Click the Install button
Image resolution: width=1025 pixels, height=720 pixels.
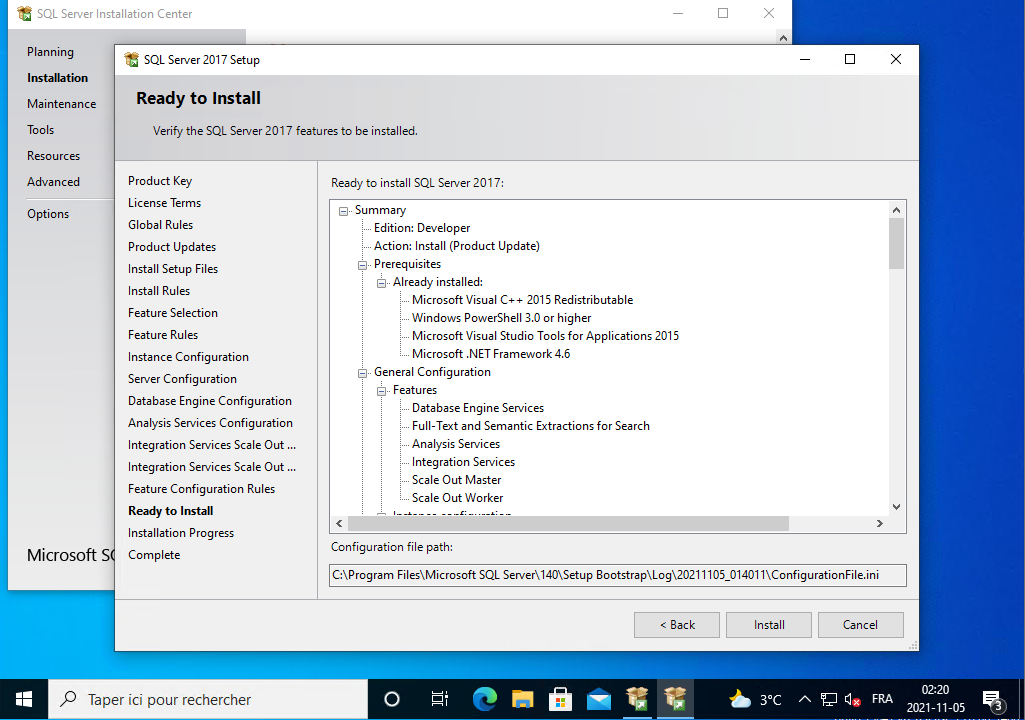[x=769, y=625]
